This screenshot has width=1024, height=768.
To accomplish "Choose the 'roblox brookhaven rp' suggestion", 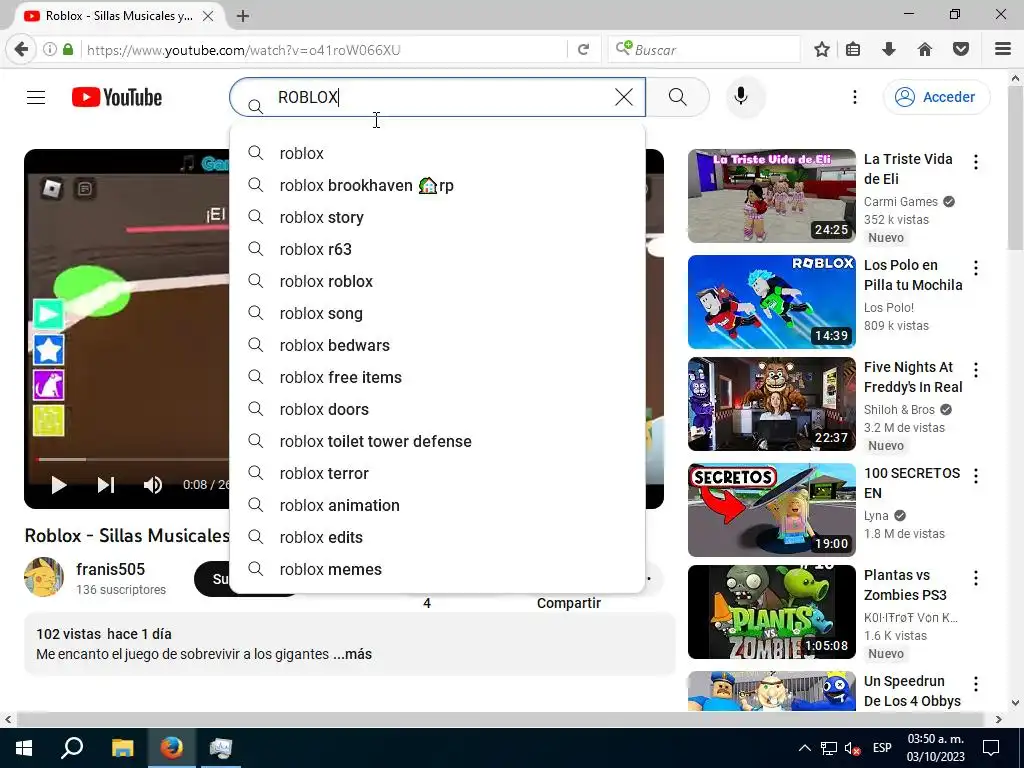I will [438, 185].
